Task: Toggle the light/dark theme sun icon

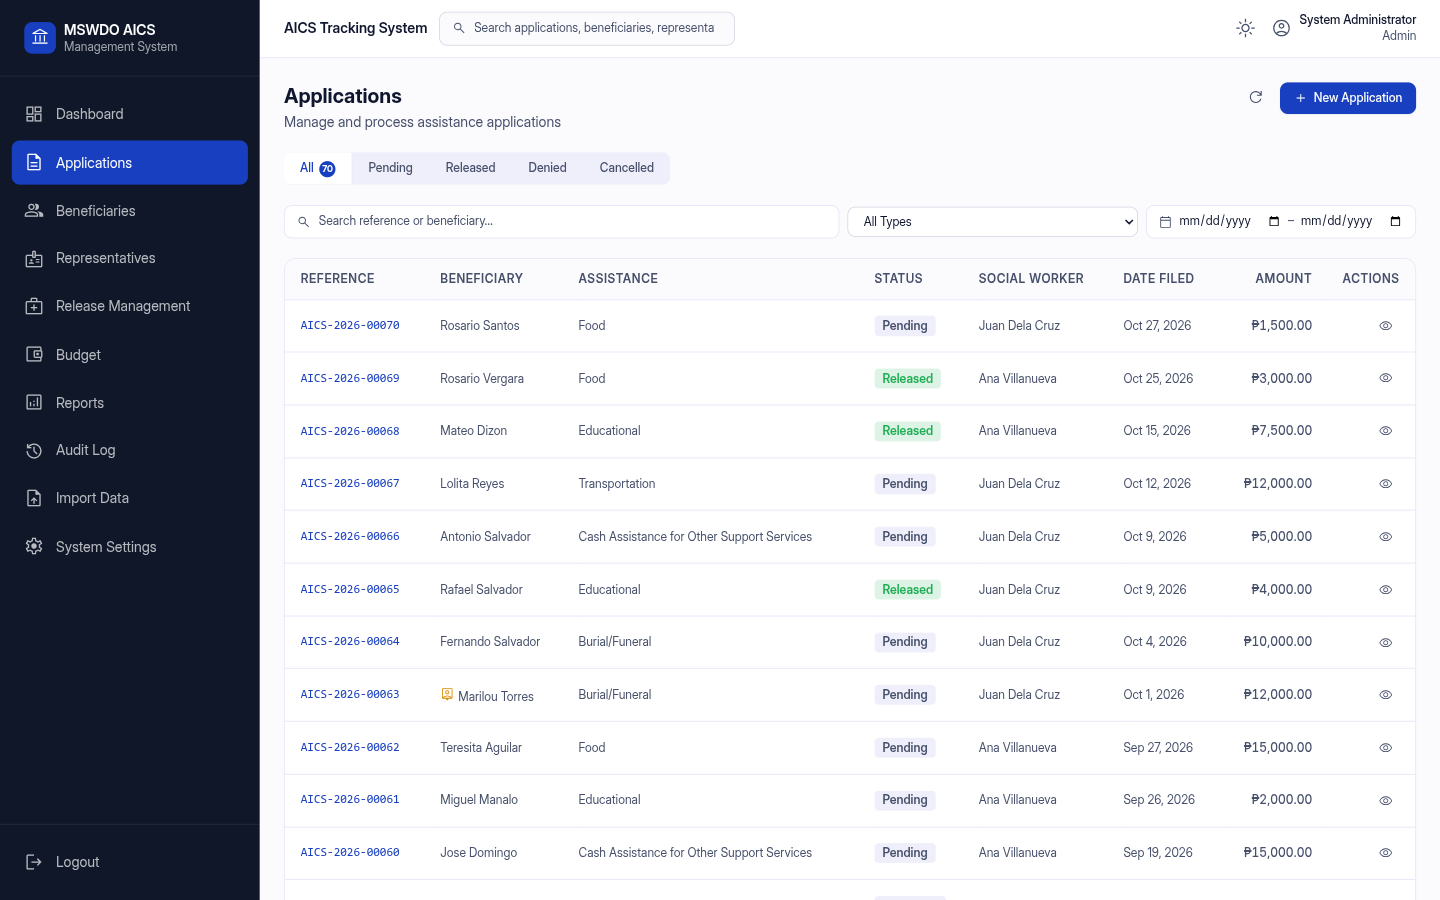Action: coord(1245,28)
